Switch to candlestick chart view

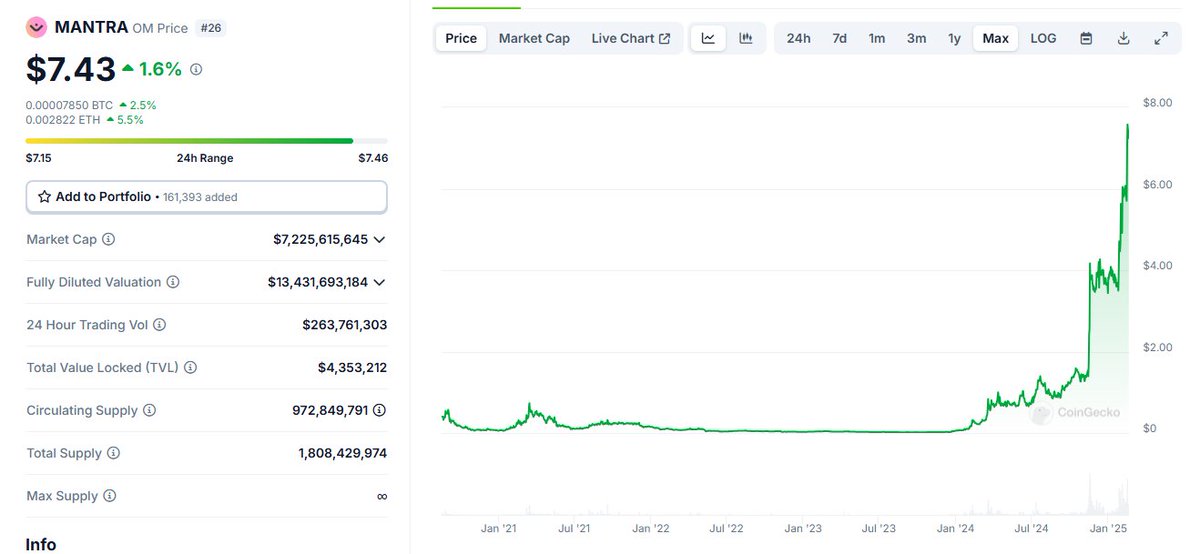746,38
